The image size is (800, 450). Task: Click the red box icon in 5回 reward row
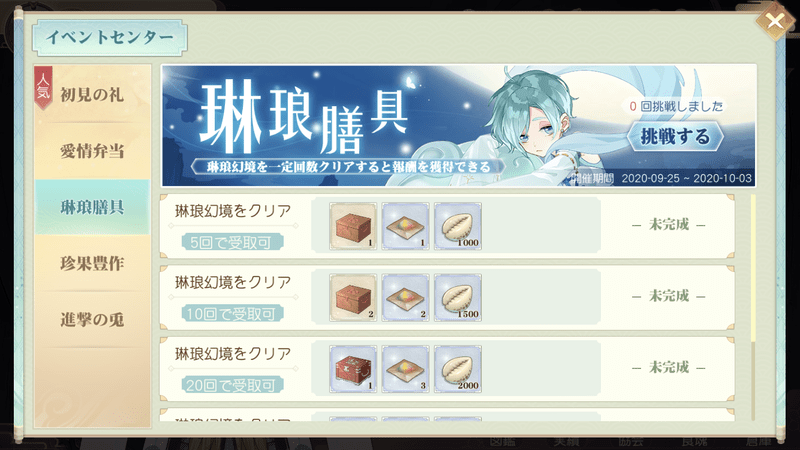point(353,226)
